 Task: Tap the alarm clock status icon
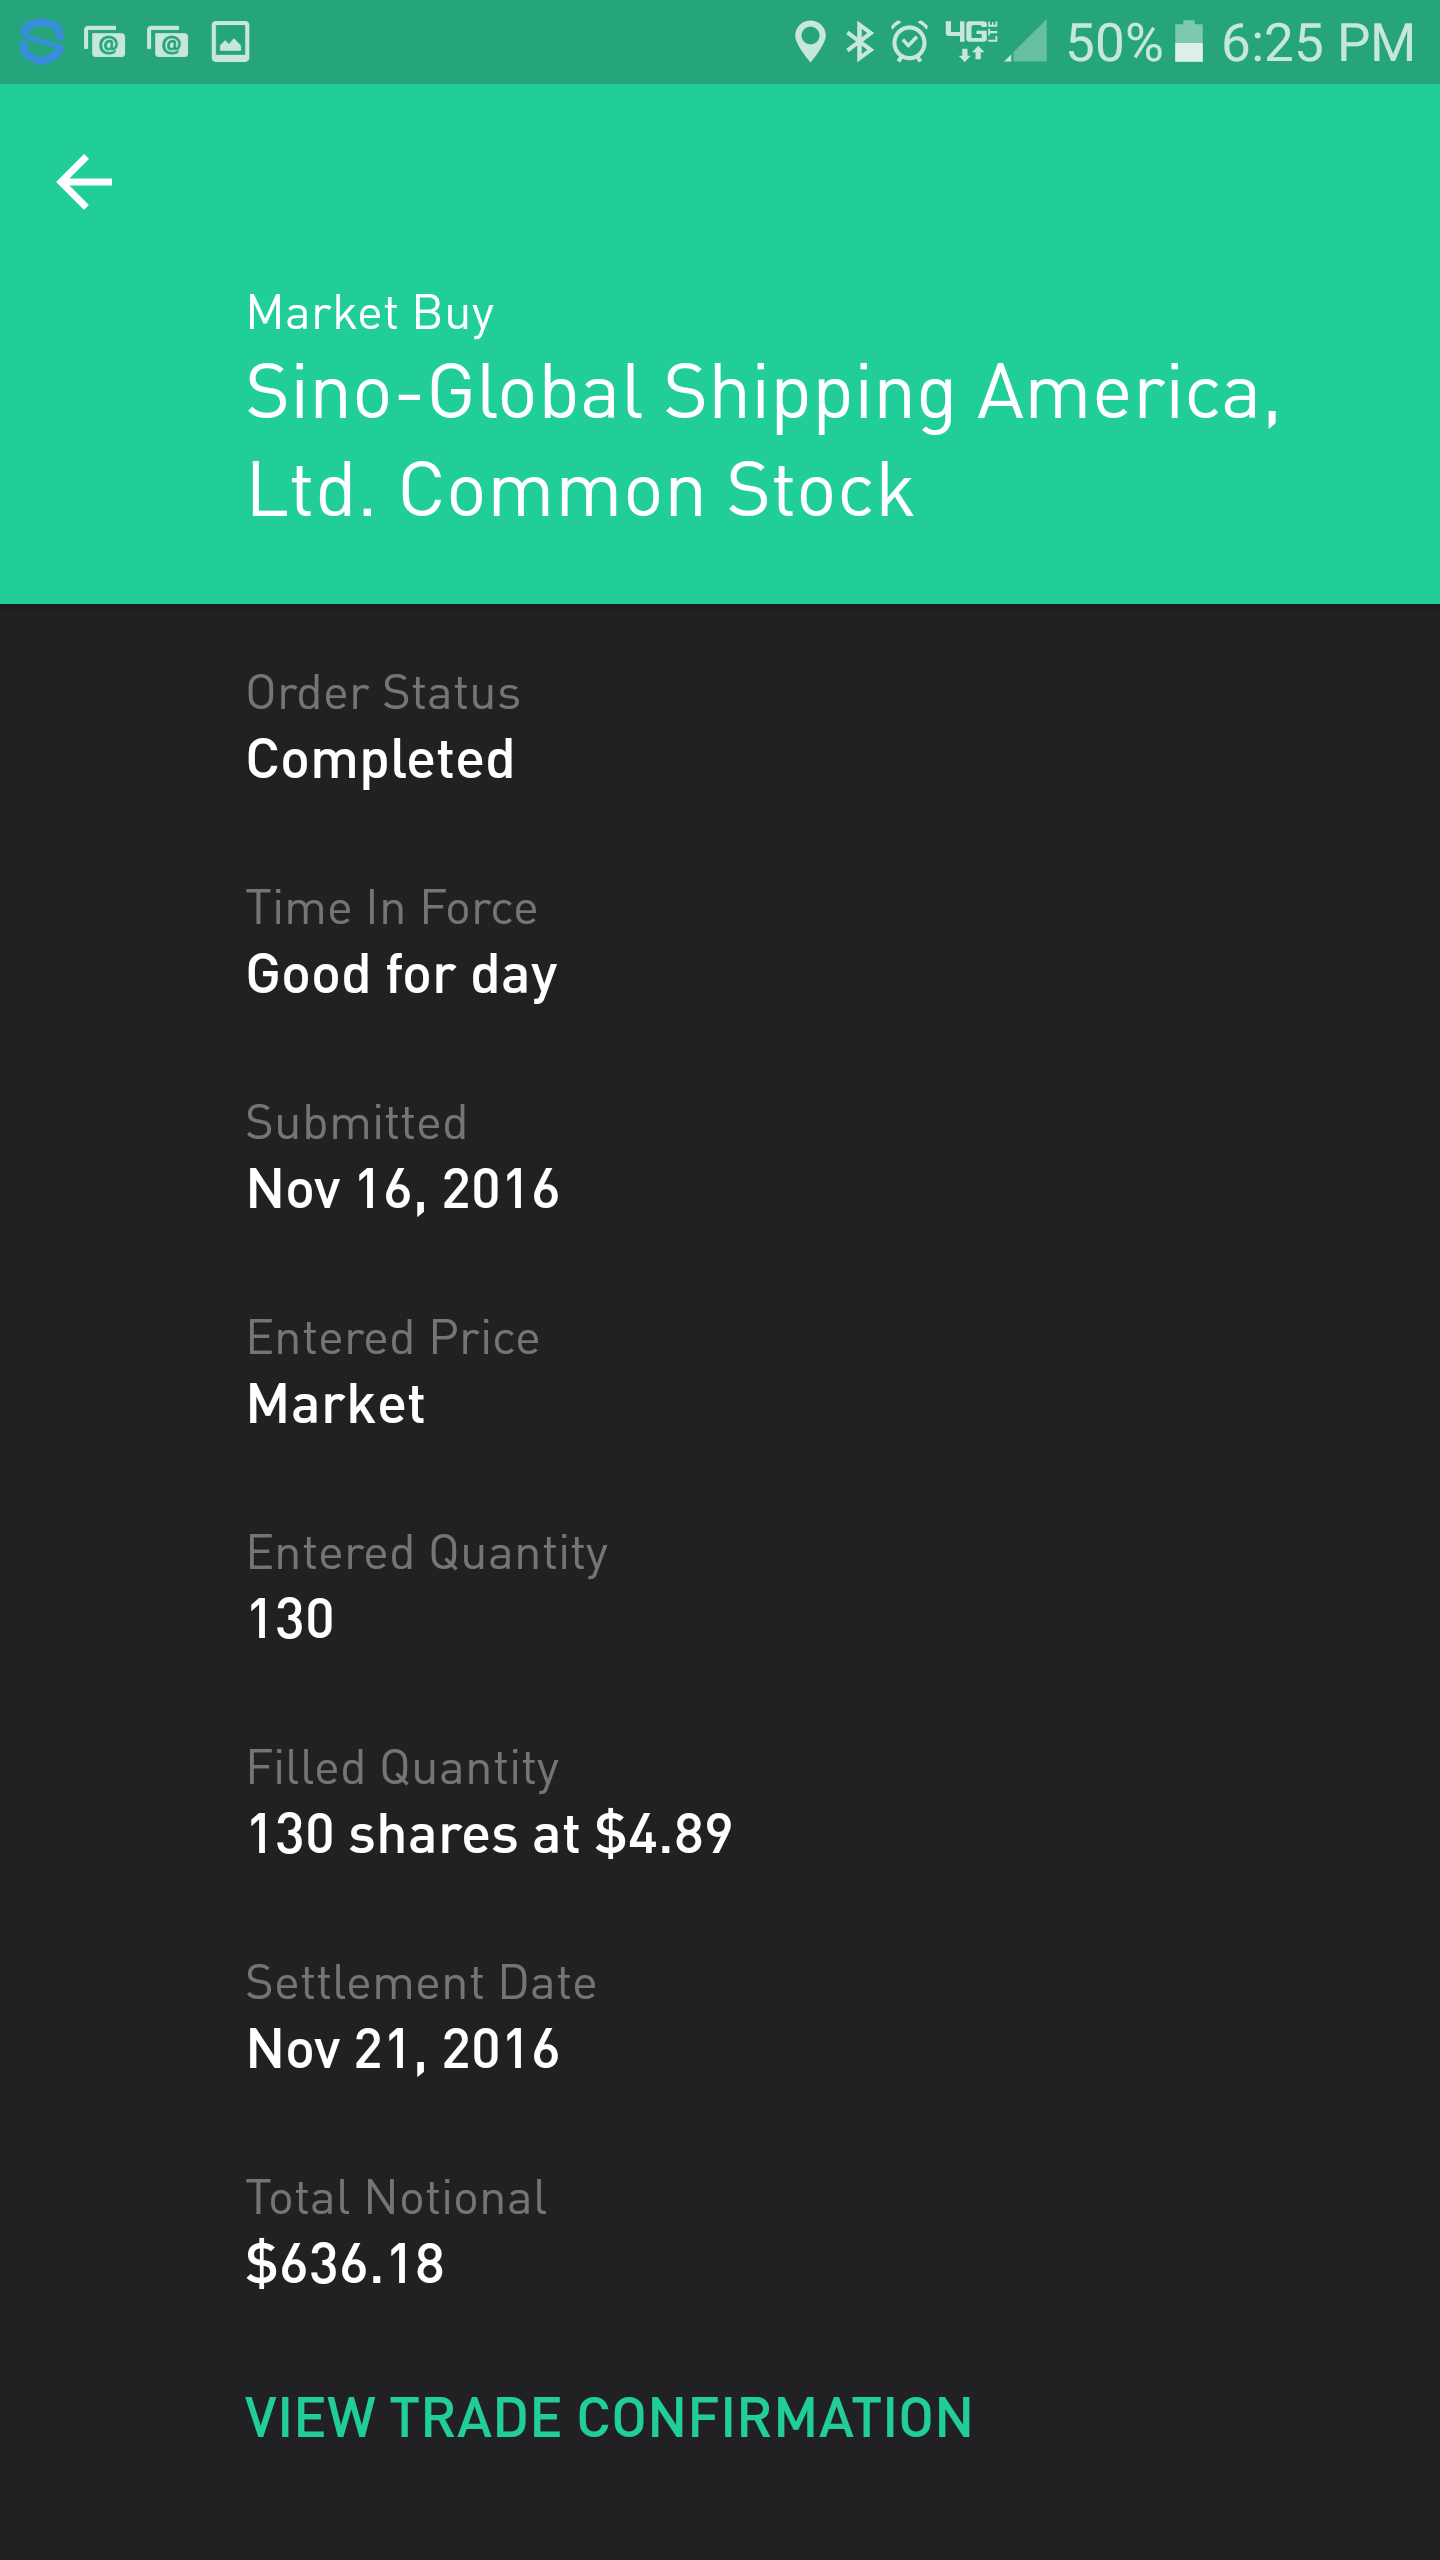coord(910,42)
